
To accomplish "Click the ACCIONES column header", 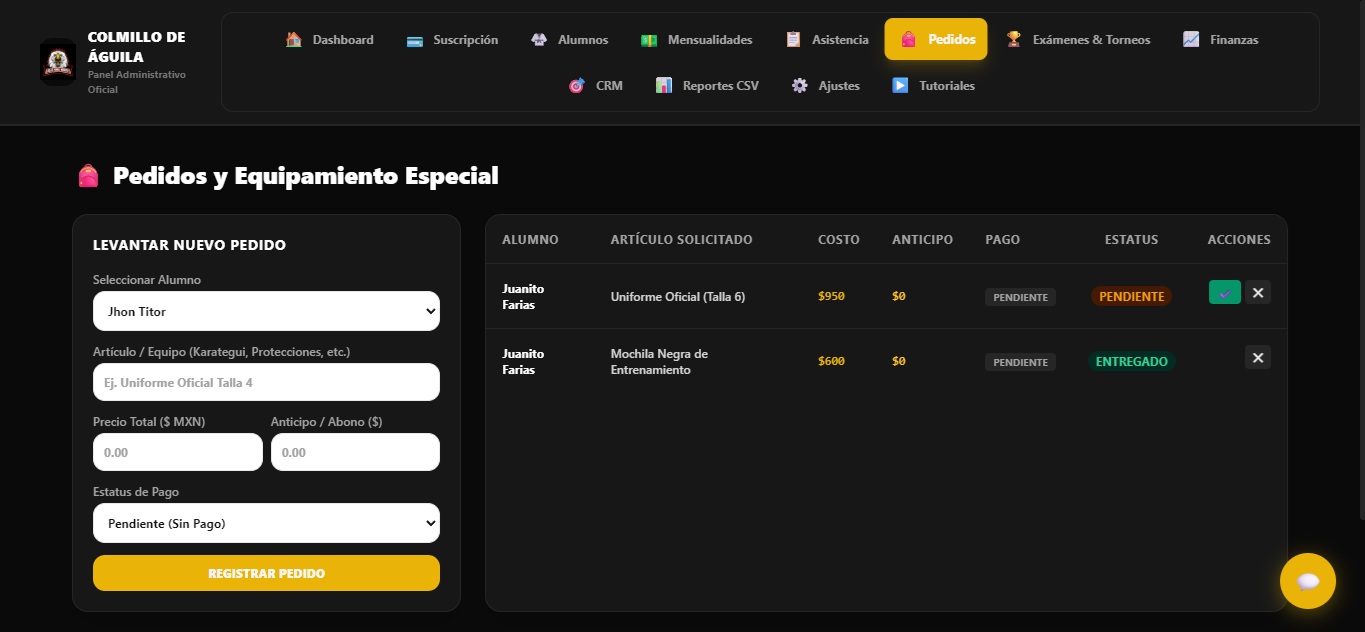I will pyautogui.click(x=1239, y=240).
